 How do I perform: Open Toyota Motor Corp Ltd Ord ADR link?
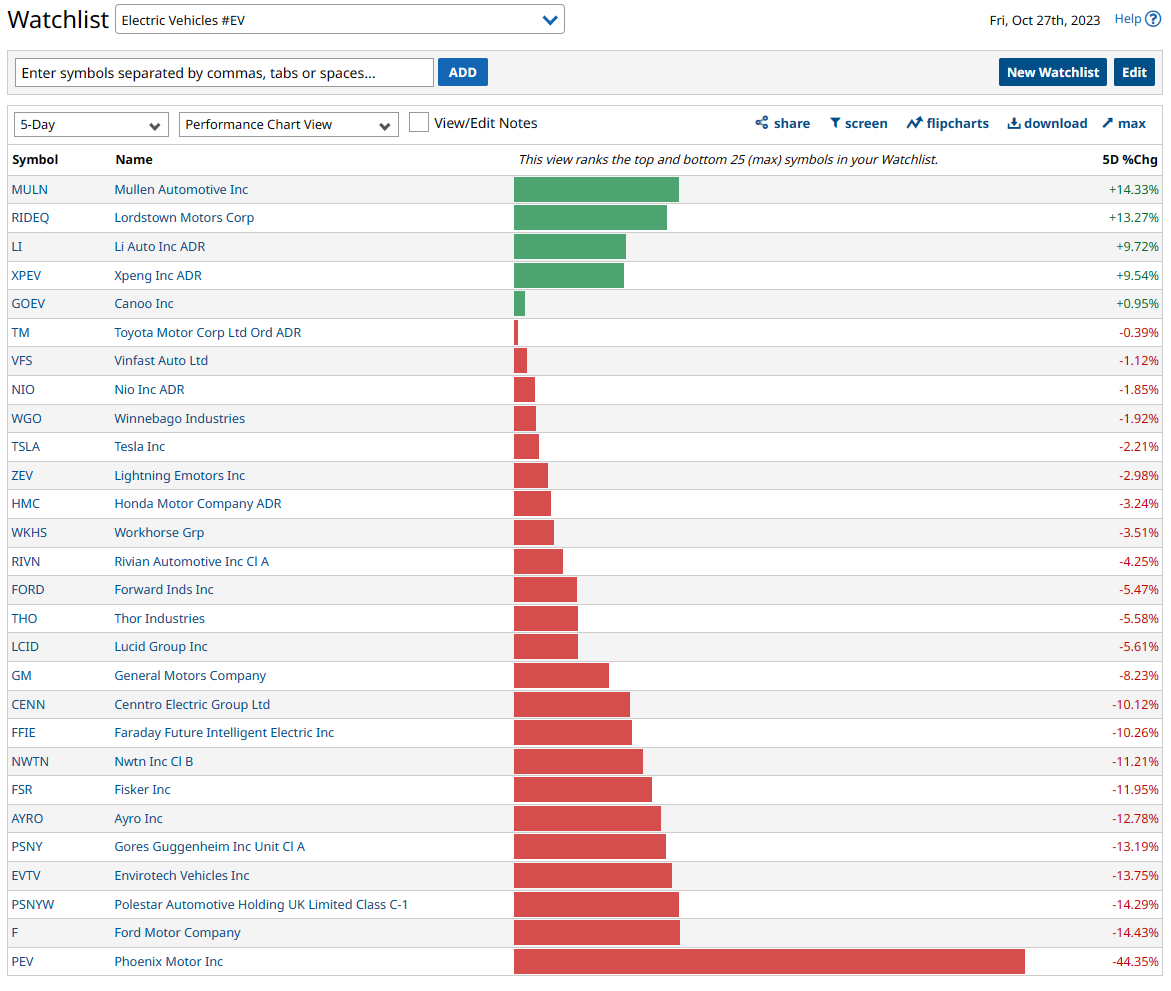tap(208, 333)
